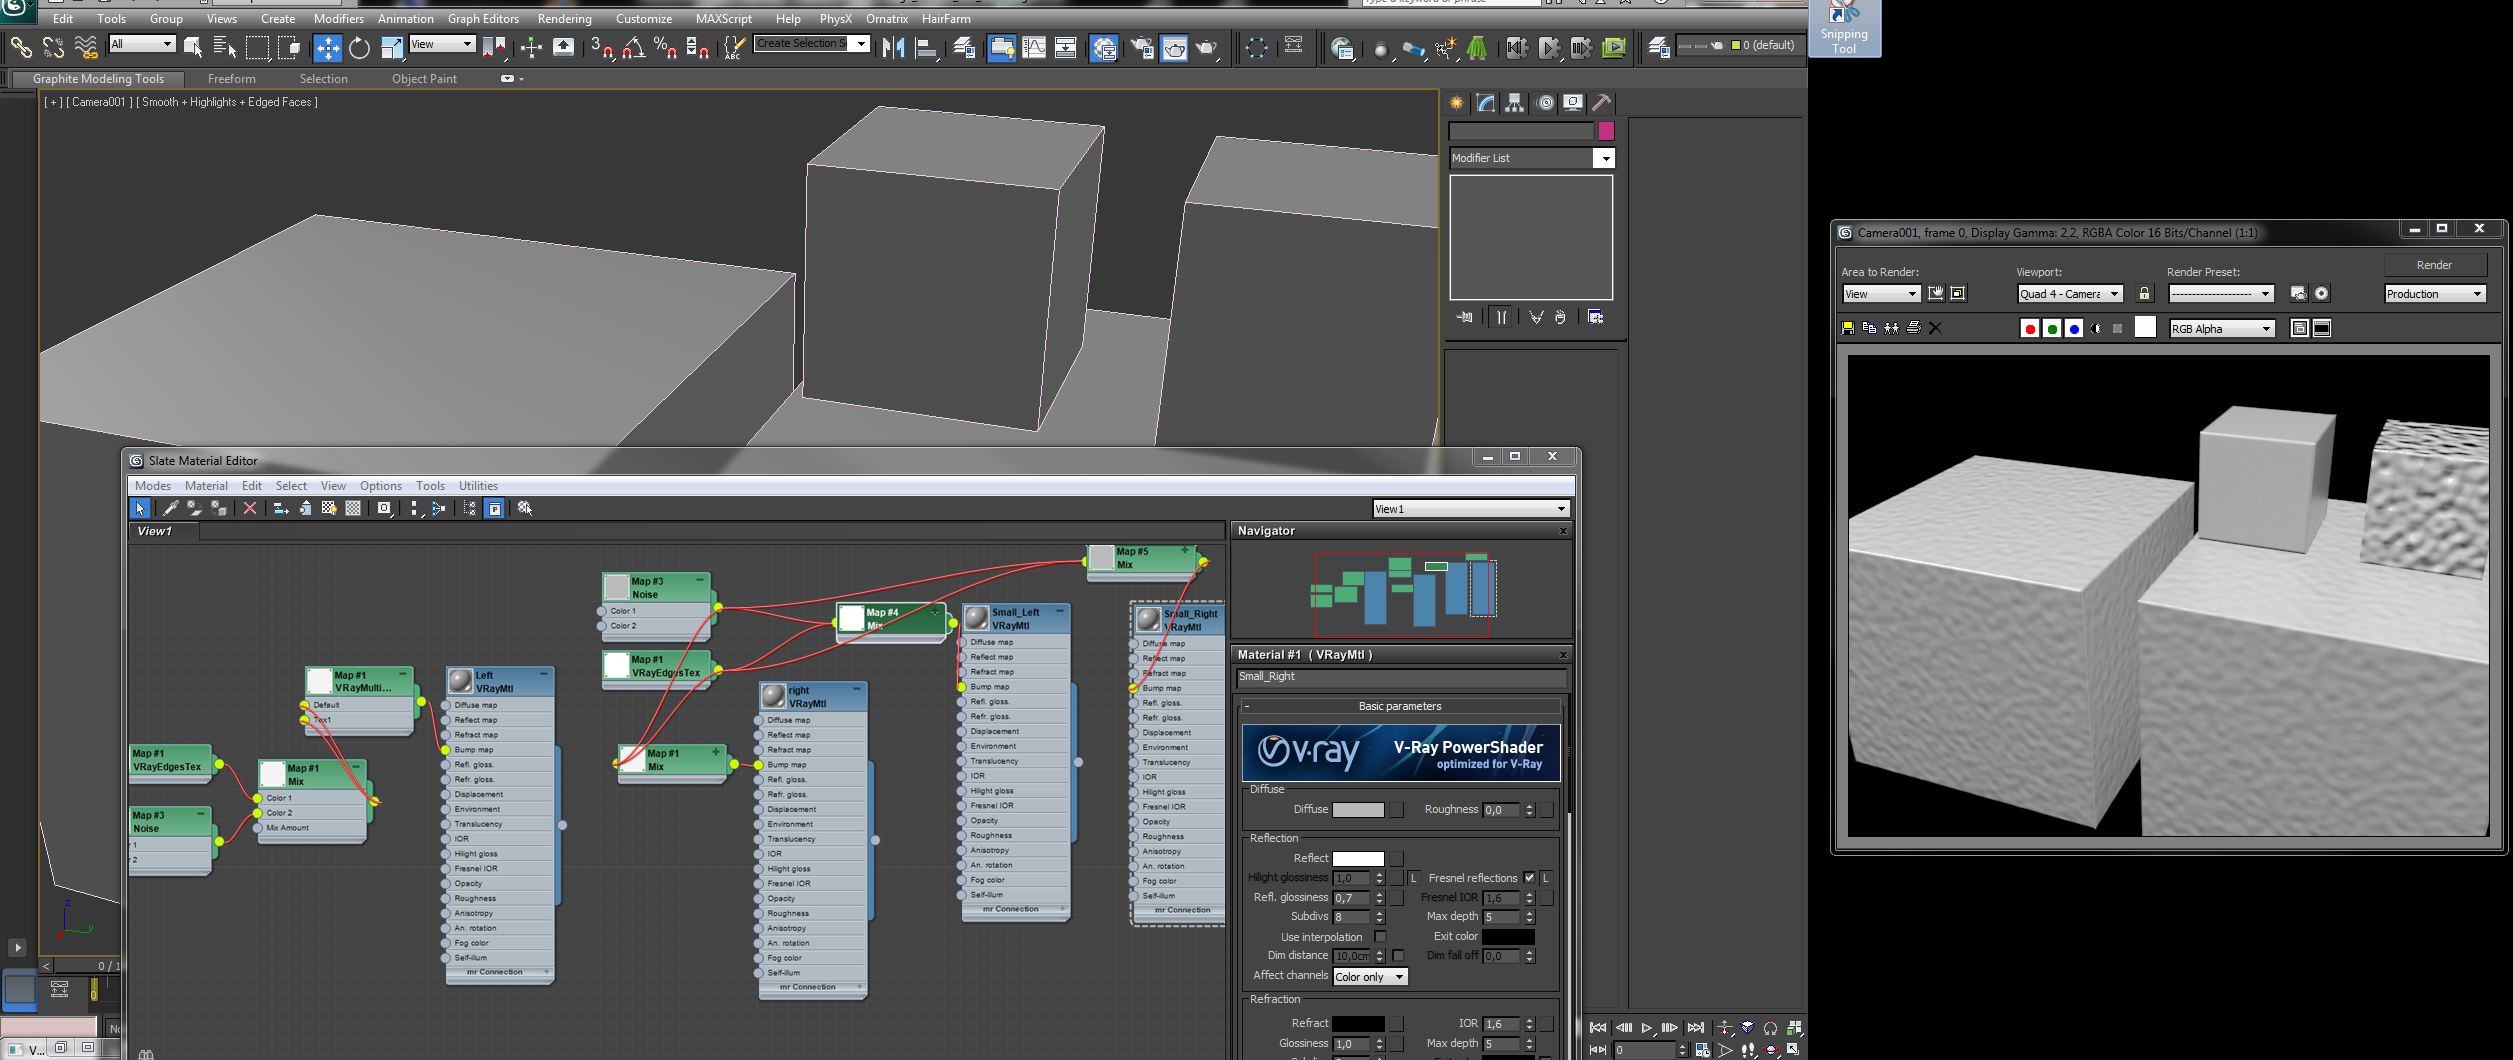2513x1060 pixels.
Task: Open the Render Setup teapot icon
Action: click(1141, 47)
